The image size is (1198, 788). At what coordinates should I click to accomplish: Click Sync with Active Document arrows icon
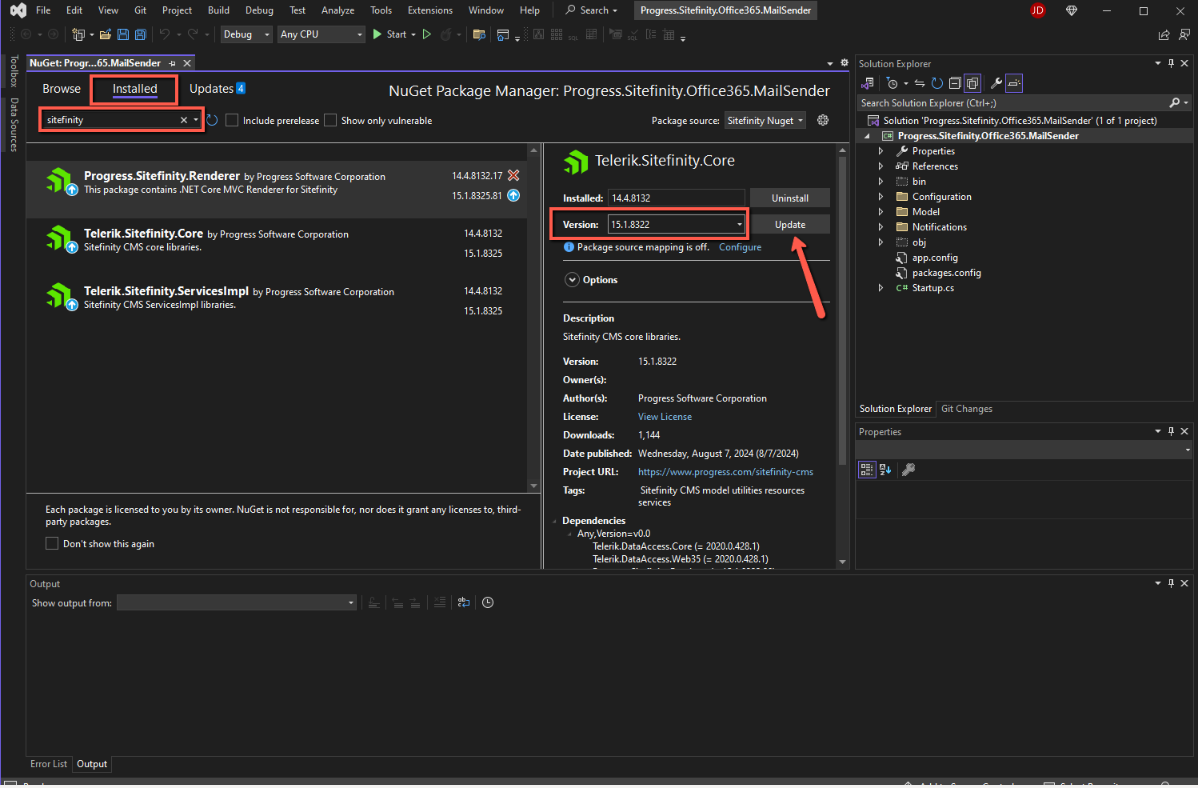point(920,83)
